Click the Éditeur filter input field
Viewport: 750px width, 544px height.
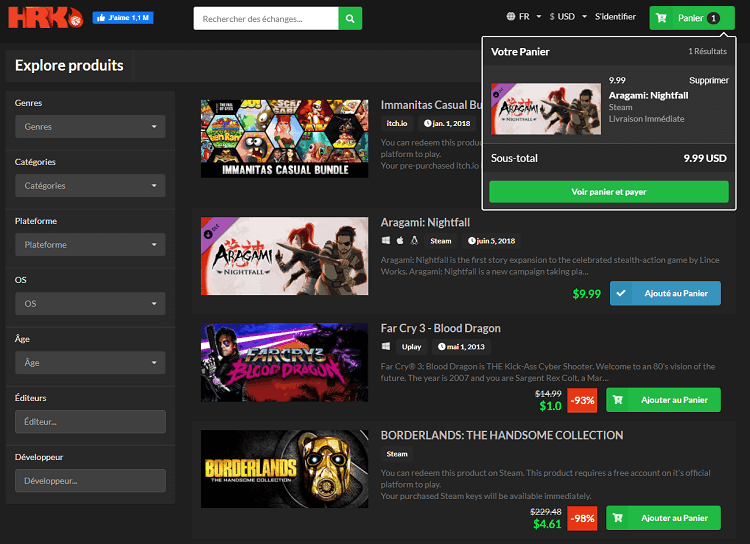pos(90,422)
